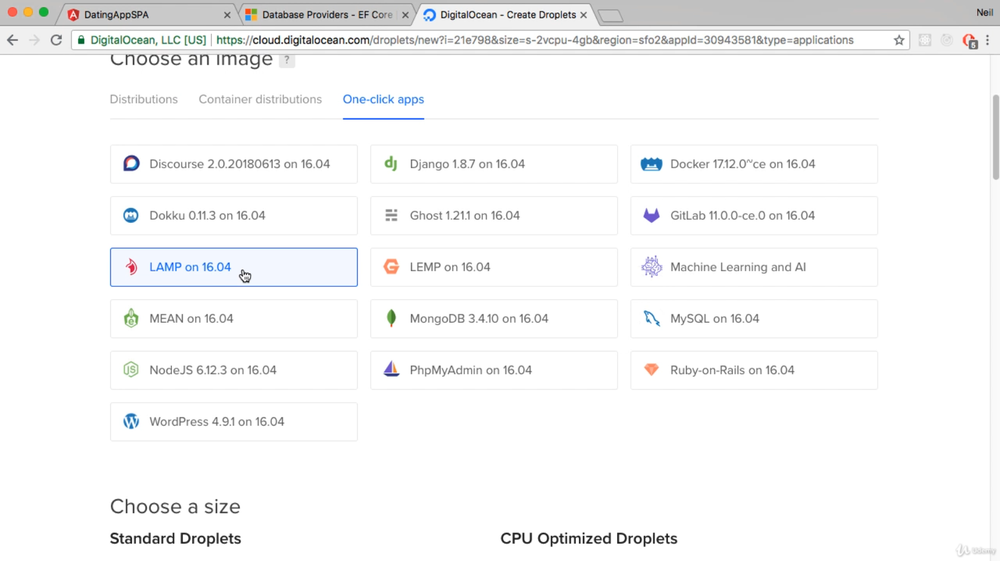The width and height of the screenshot is (1000, 561).
Task: Click the Neil profile name in Chrome
Action: [x=984, y=12]
